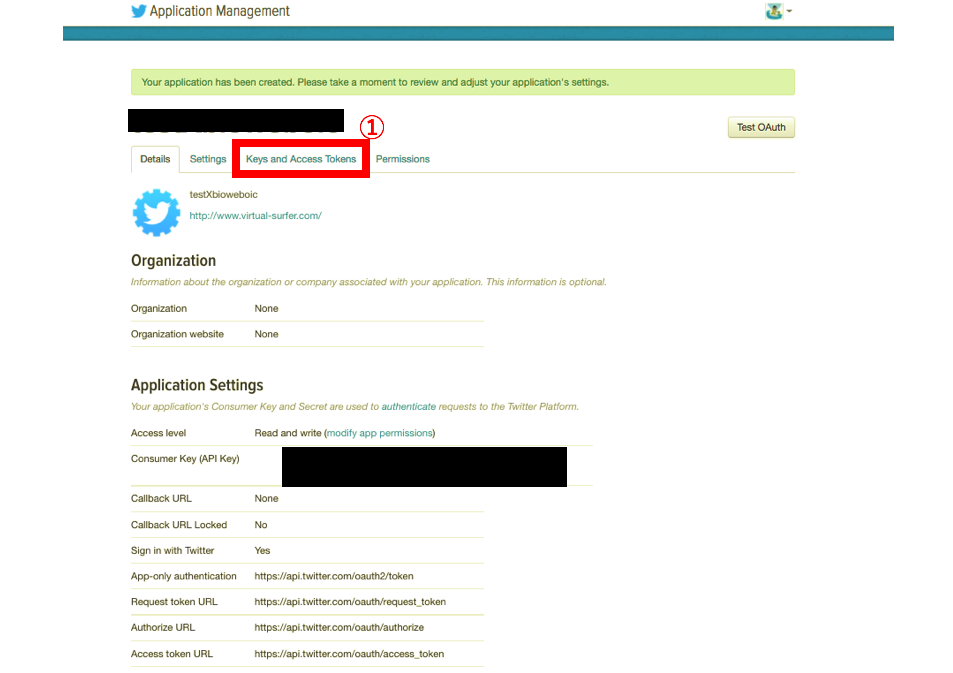The image size is (953, 673).
Task: Click the Sign in with Twitter label
Action: tap(172, 551)
